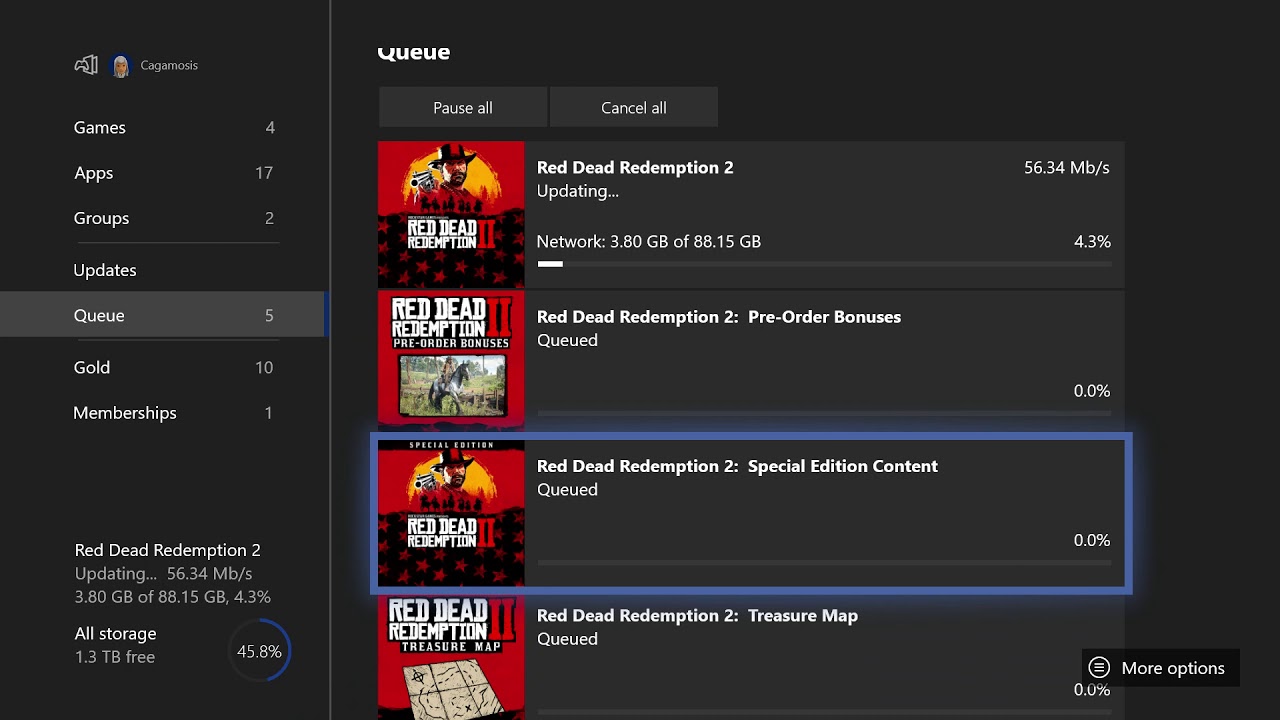Select the Groups menu item
Image resolution: width=1280 pixels, height=720 pixels.
click(162, 218)
